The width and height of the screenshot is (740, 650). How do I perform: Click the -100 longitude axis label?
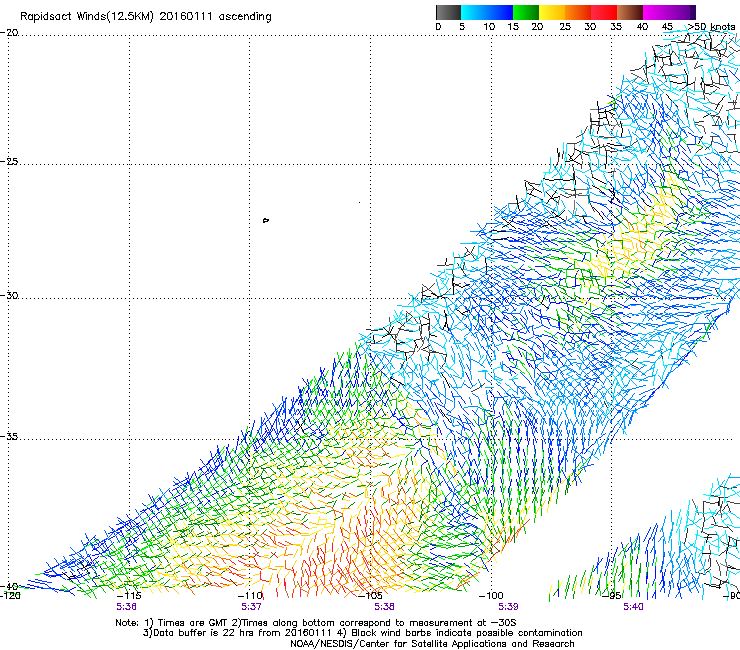(491, 596)
